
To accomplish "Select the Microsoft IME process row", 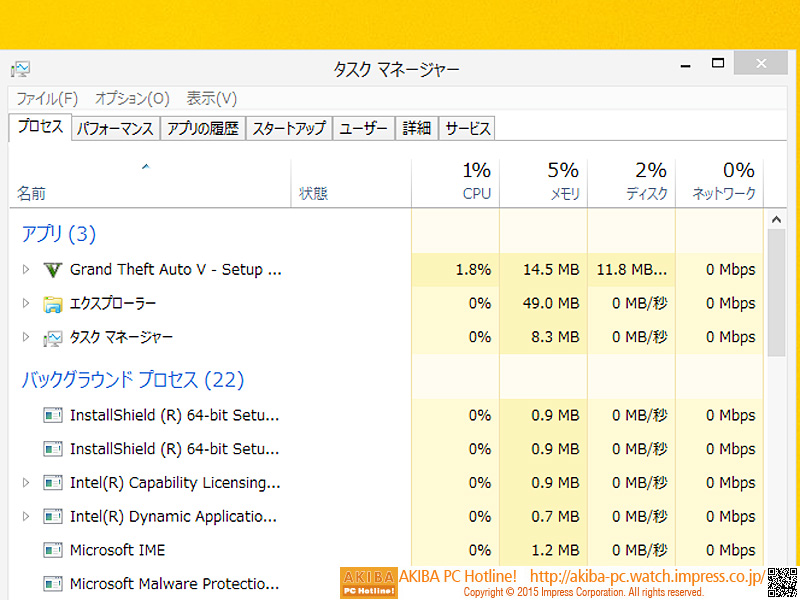I will [386, 550].
